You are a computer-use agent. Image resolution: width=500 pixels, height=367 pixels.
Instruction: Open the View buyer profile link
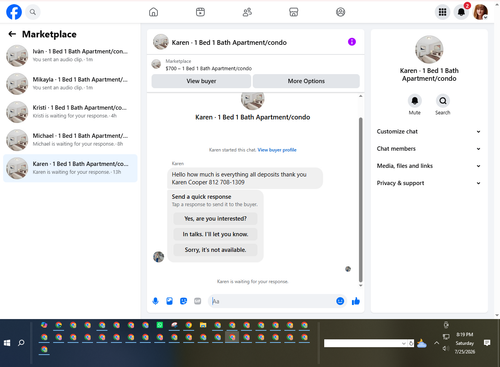pyautogui.click(x=277, y=150)
